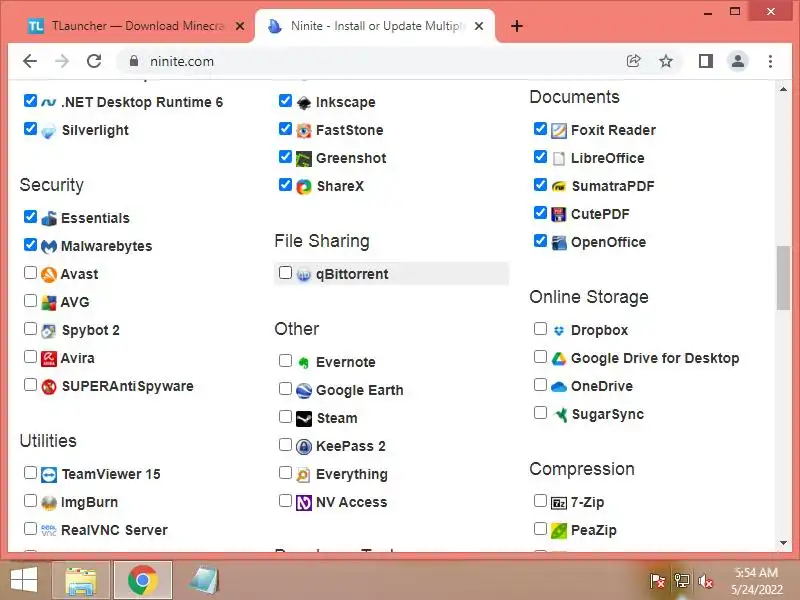Image resolution: width=800 pixels, height=600 pixels.
Task: Bookmark this page with the star icon
Action: click(x=666, y=61)
